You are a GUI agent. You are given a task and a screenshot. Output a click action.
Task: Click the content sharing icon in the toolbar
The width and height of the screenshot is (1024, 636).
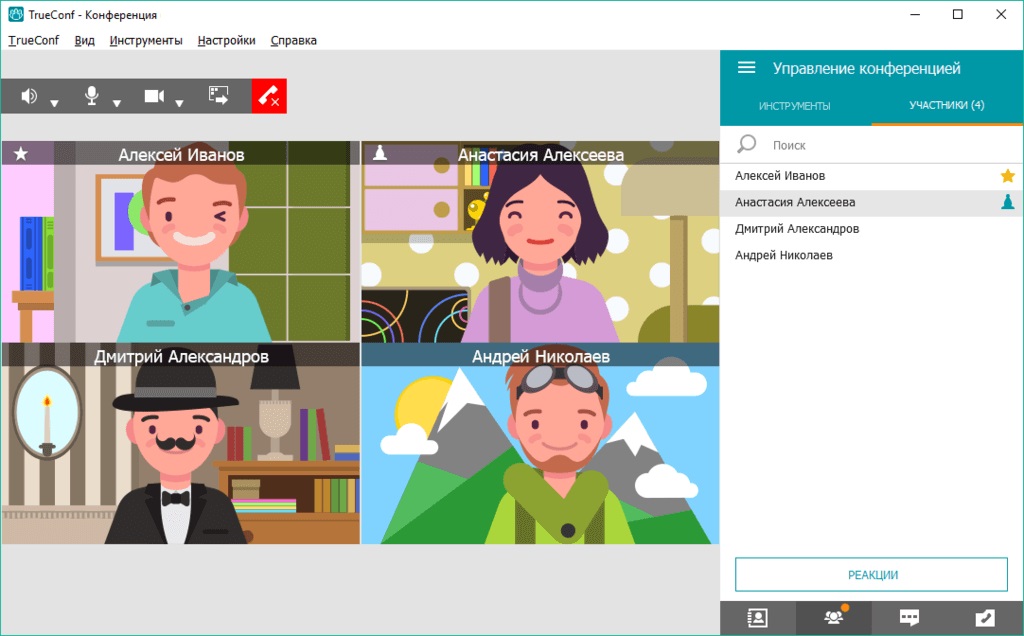pos(218,96)
